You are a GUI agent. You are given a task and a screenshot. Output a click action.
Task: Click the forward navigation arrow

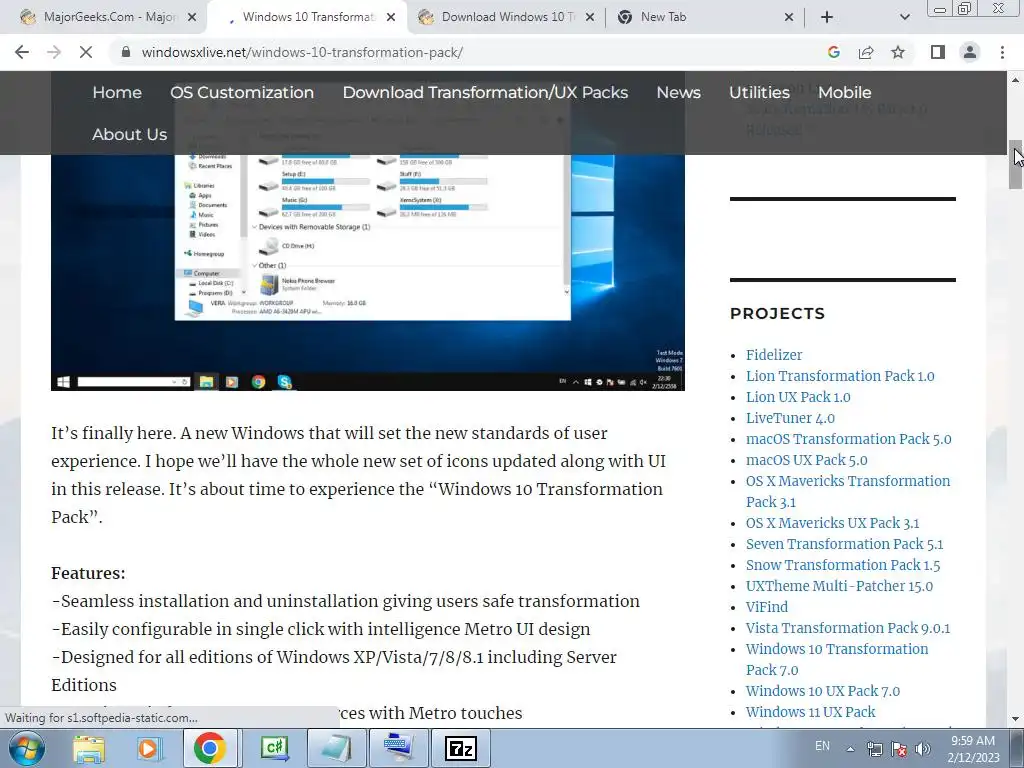[54, 52]
